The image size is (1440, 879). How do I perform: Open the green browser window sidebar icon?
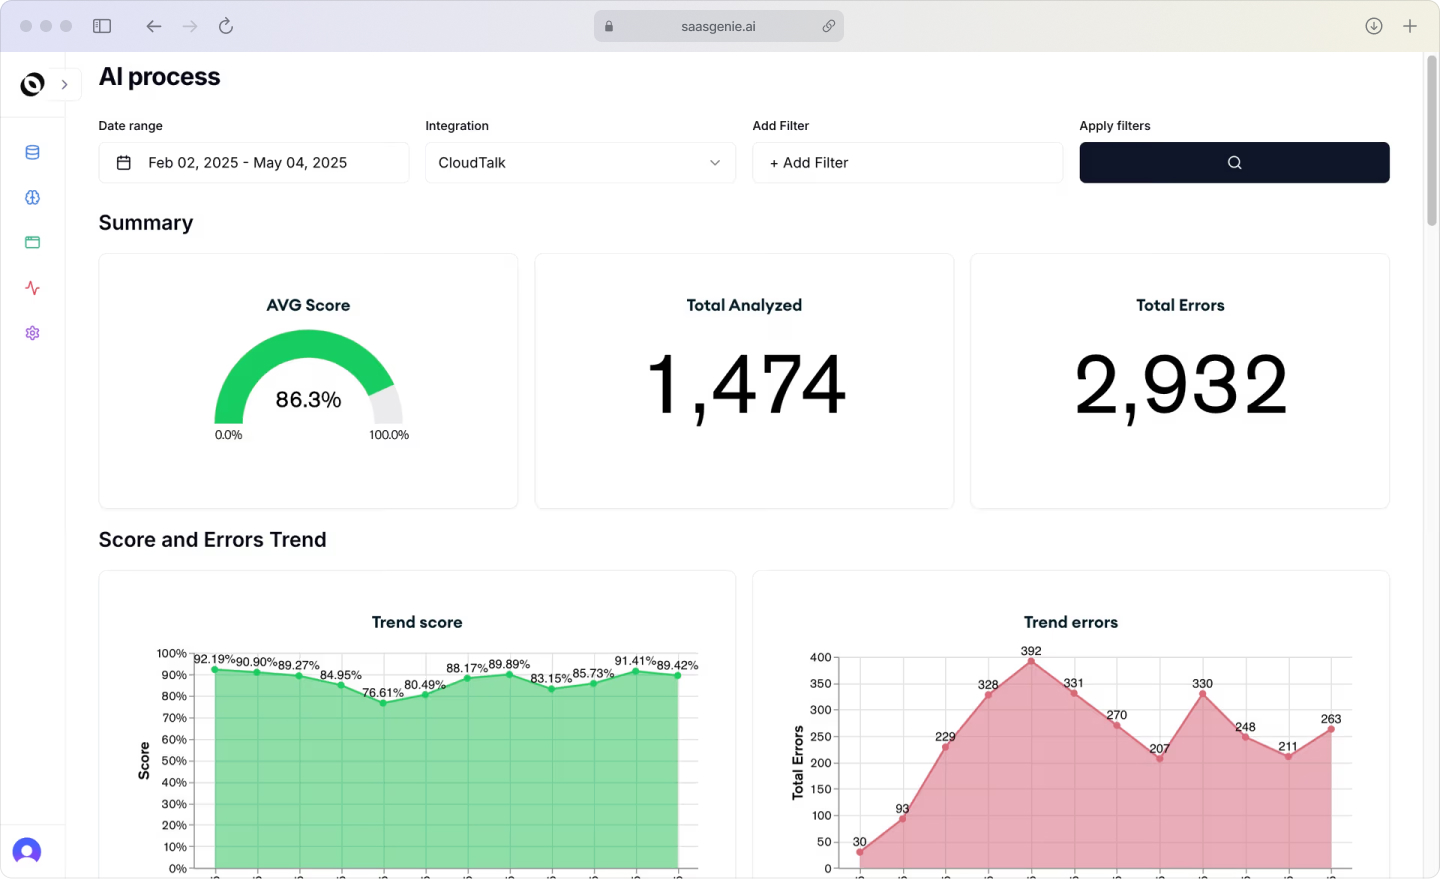(32, 242)
